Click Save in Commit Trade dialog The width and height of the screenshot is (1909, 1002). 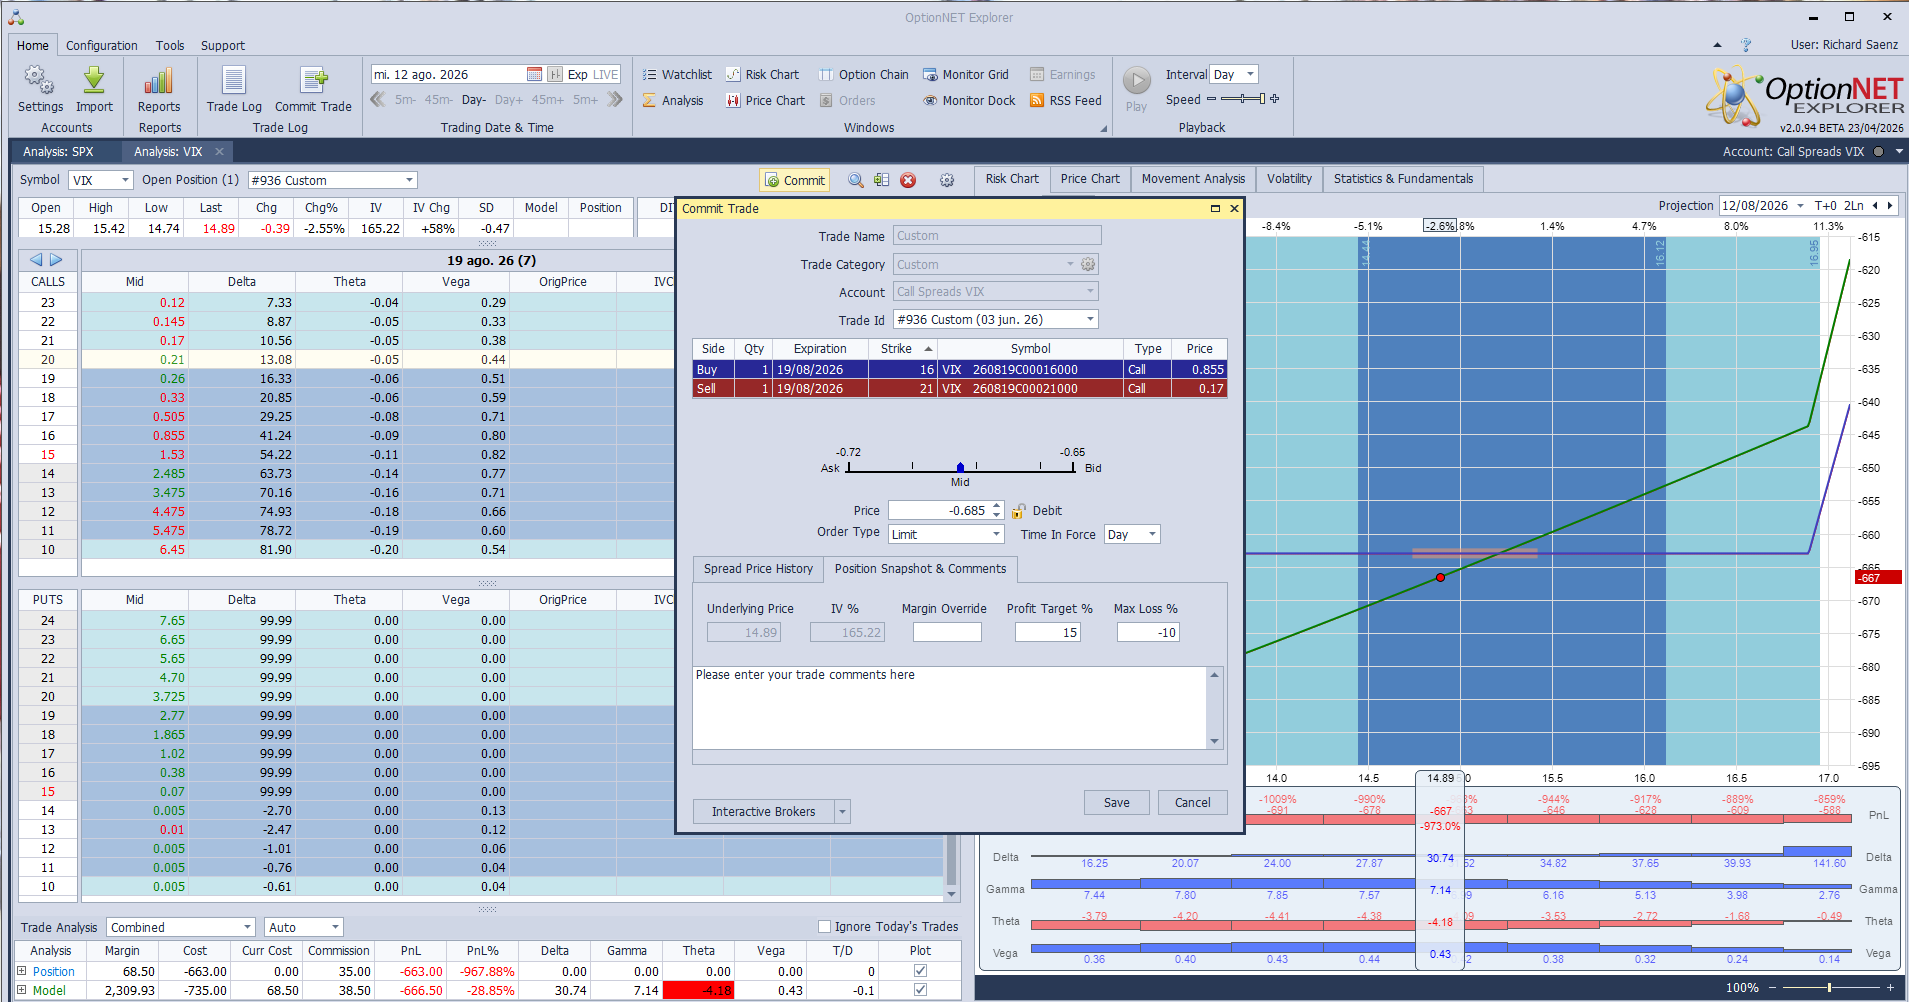(1117, 802)
